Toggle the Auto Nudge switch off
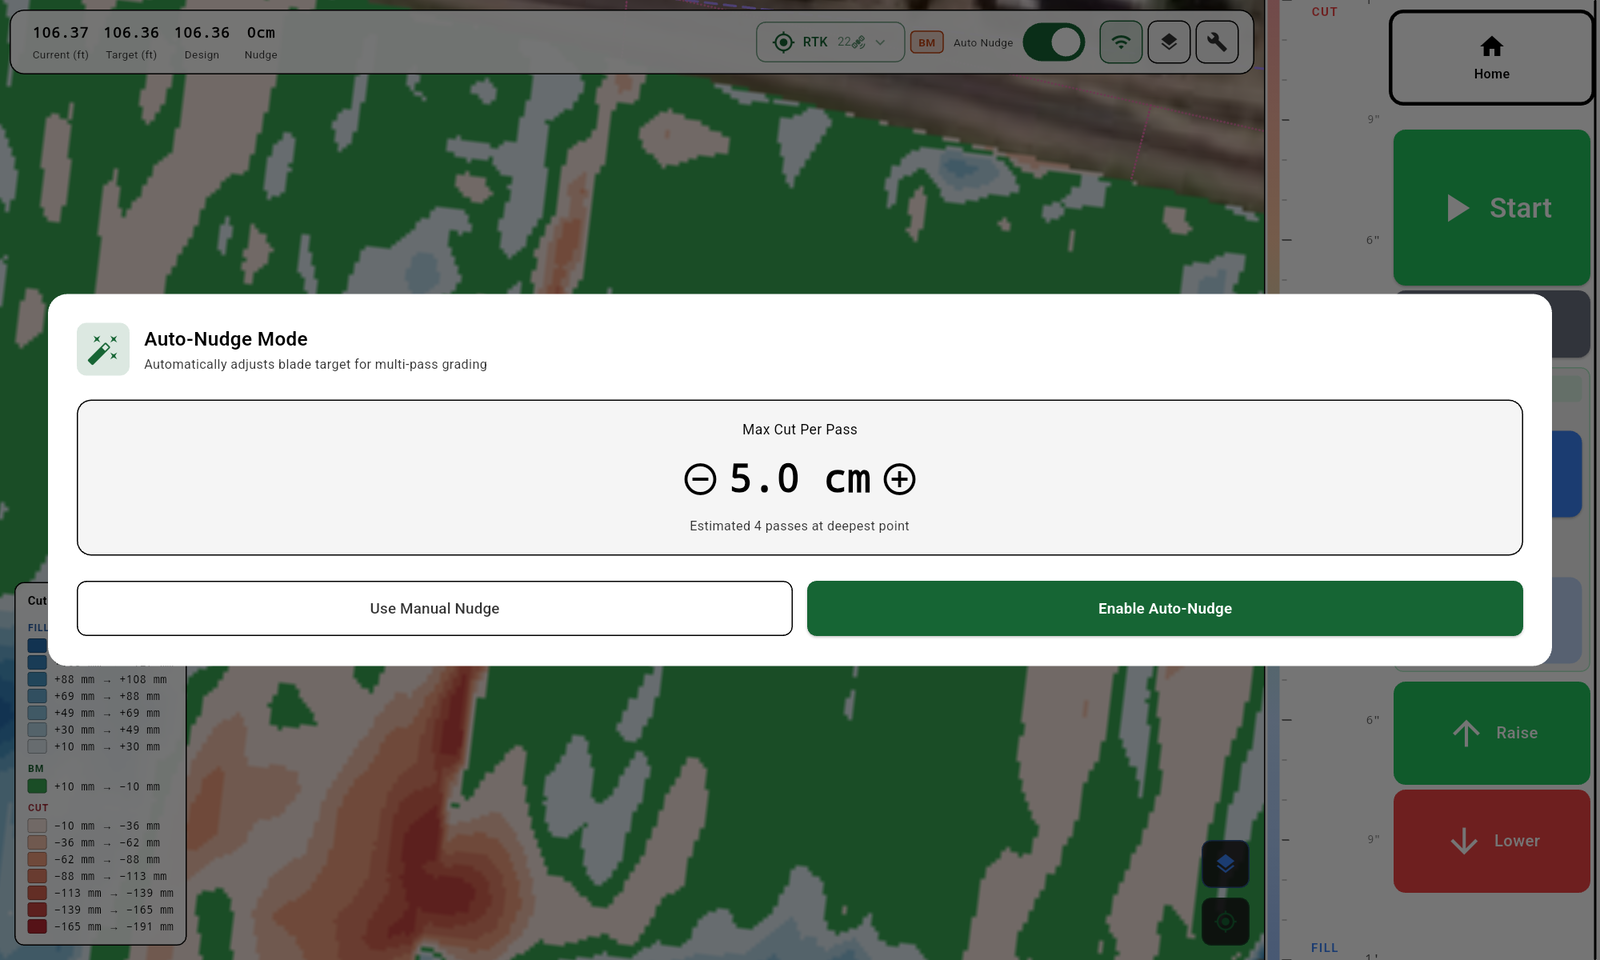Image resolution: width=1600 pixels, height=960 pixels. 1054,42
